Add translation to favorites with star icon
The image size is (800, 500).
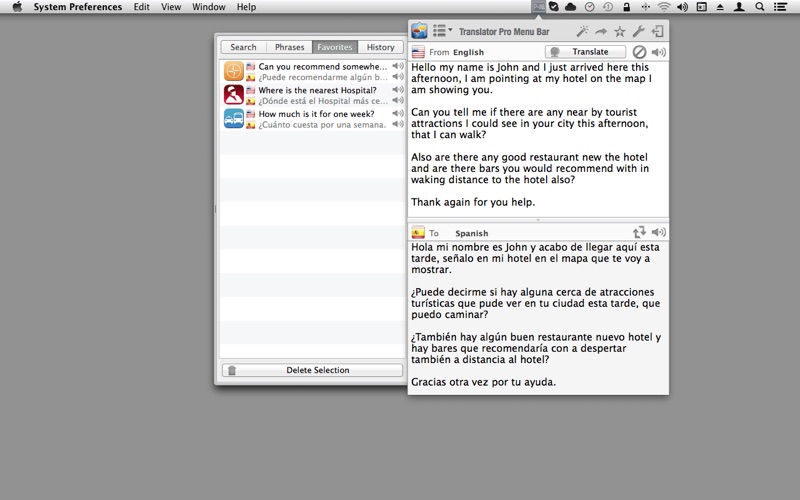tap(619, 32)
